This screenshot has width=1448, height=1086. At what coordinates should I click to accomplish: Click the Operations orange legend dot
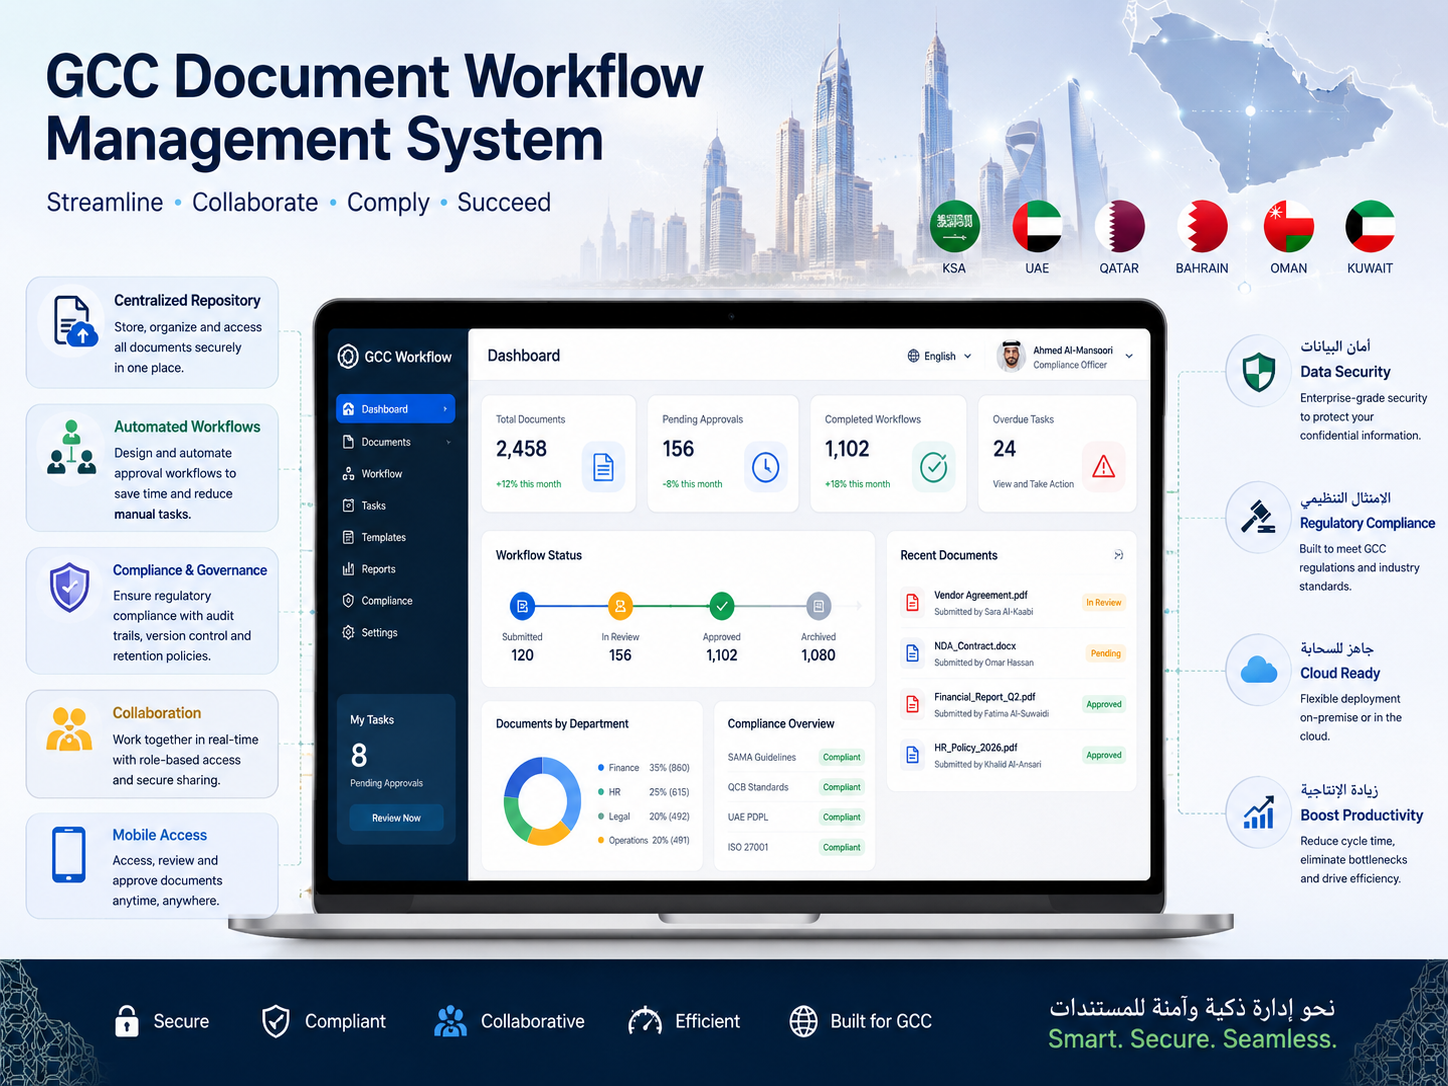pyautogui.click(x=601, y=840)
